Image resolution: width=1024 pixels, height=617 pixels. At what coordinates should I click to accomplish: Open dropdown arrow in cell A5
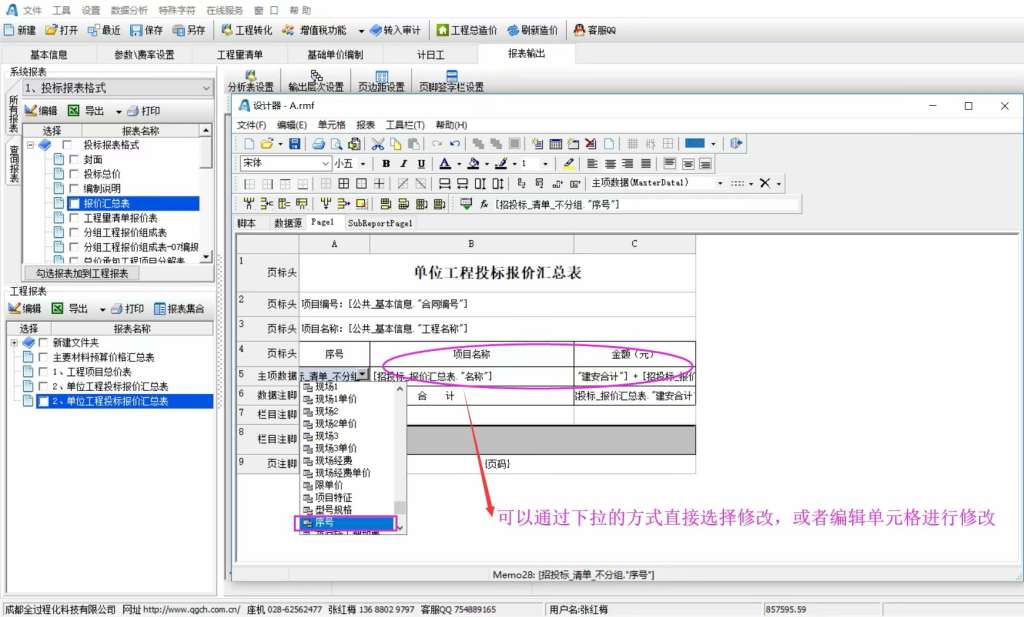pos(362,375)
